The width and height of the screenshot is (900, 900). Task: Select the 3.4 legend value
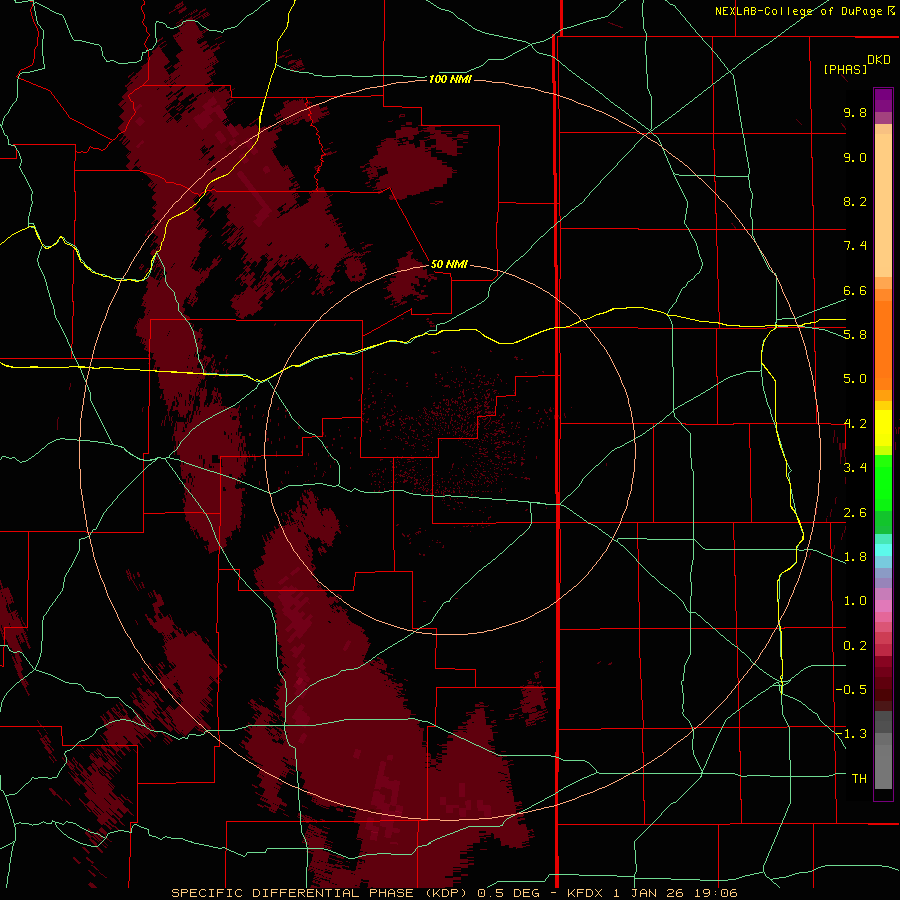tap(855, 468)
